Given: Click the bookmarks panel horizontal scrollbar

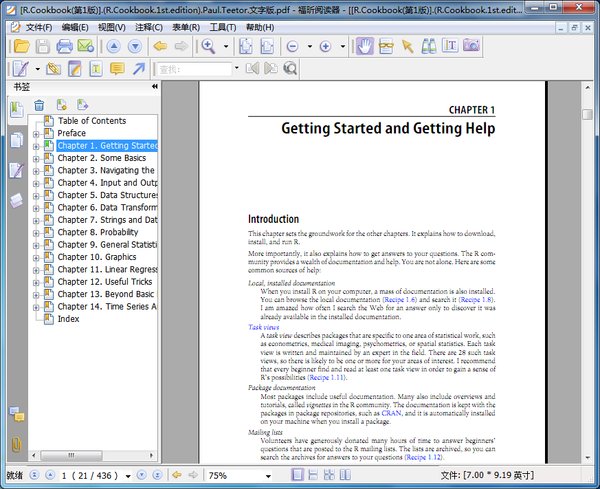Looking at the screenshot, I should [72, 455].
